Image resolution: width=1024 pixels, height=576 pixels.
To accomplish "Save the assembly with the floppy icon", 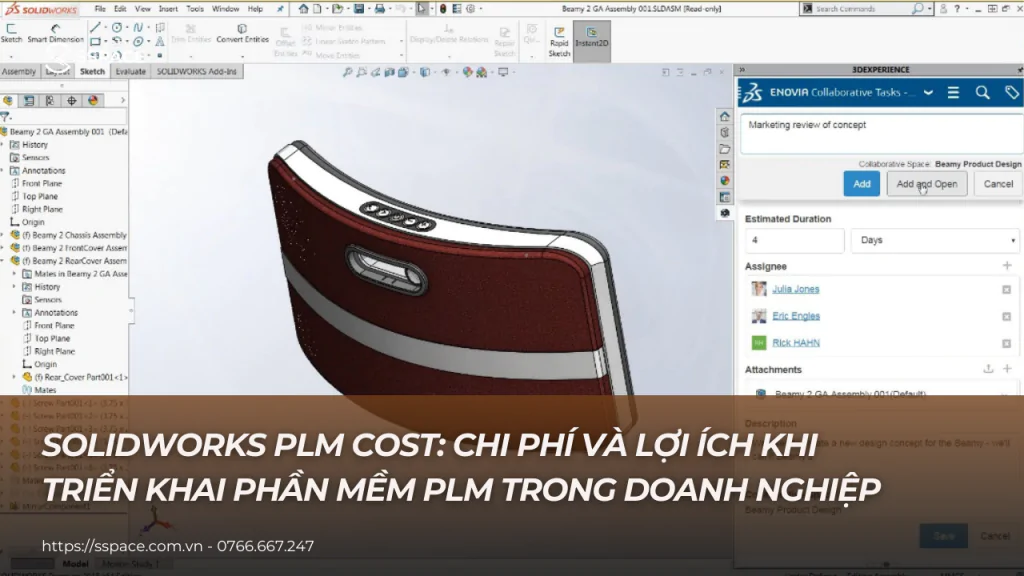I will pos(359,8).
